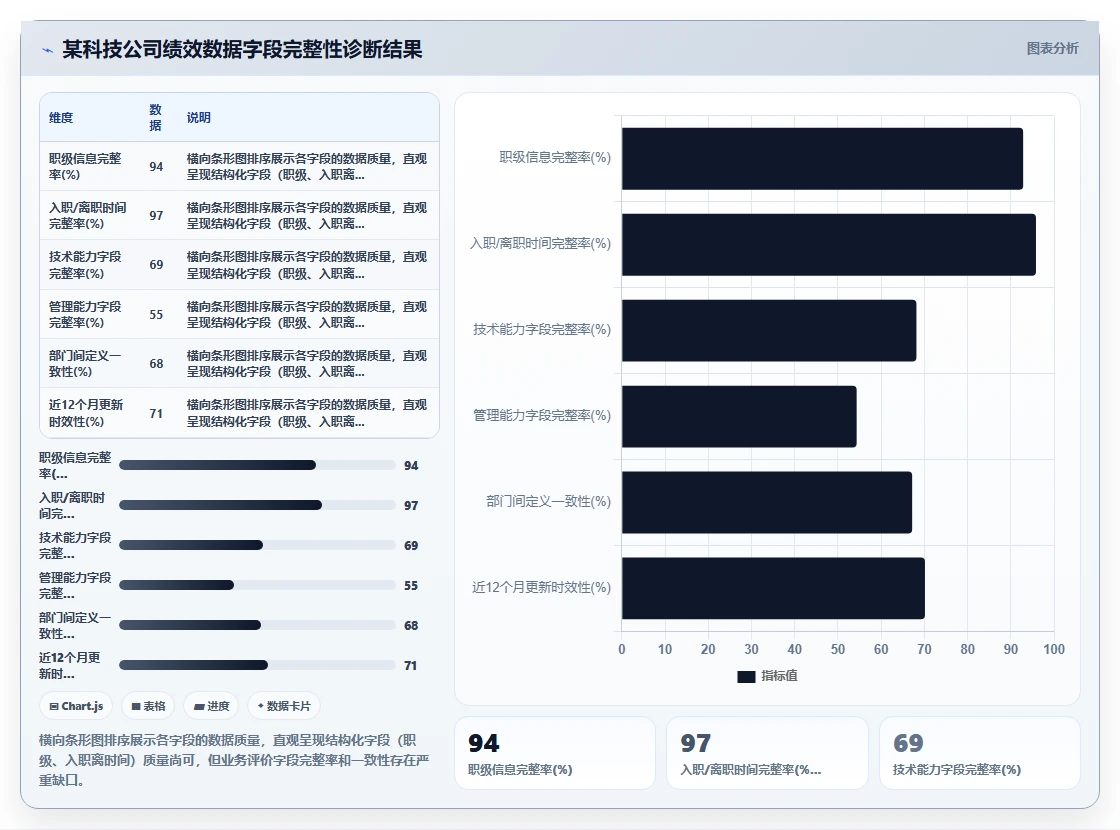Click x-axis tick label 50

click(x=838, y=649)
